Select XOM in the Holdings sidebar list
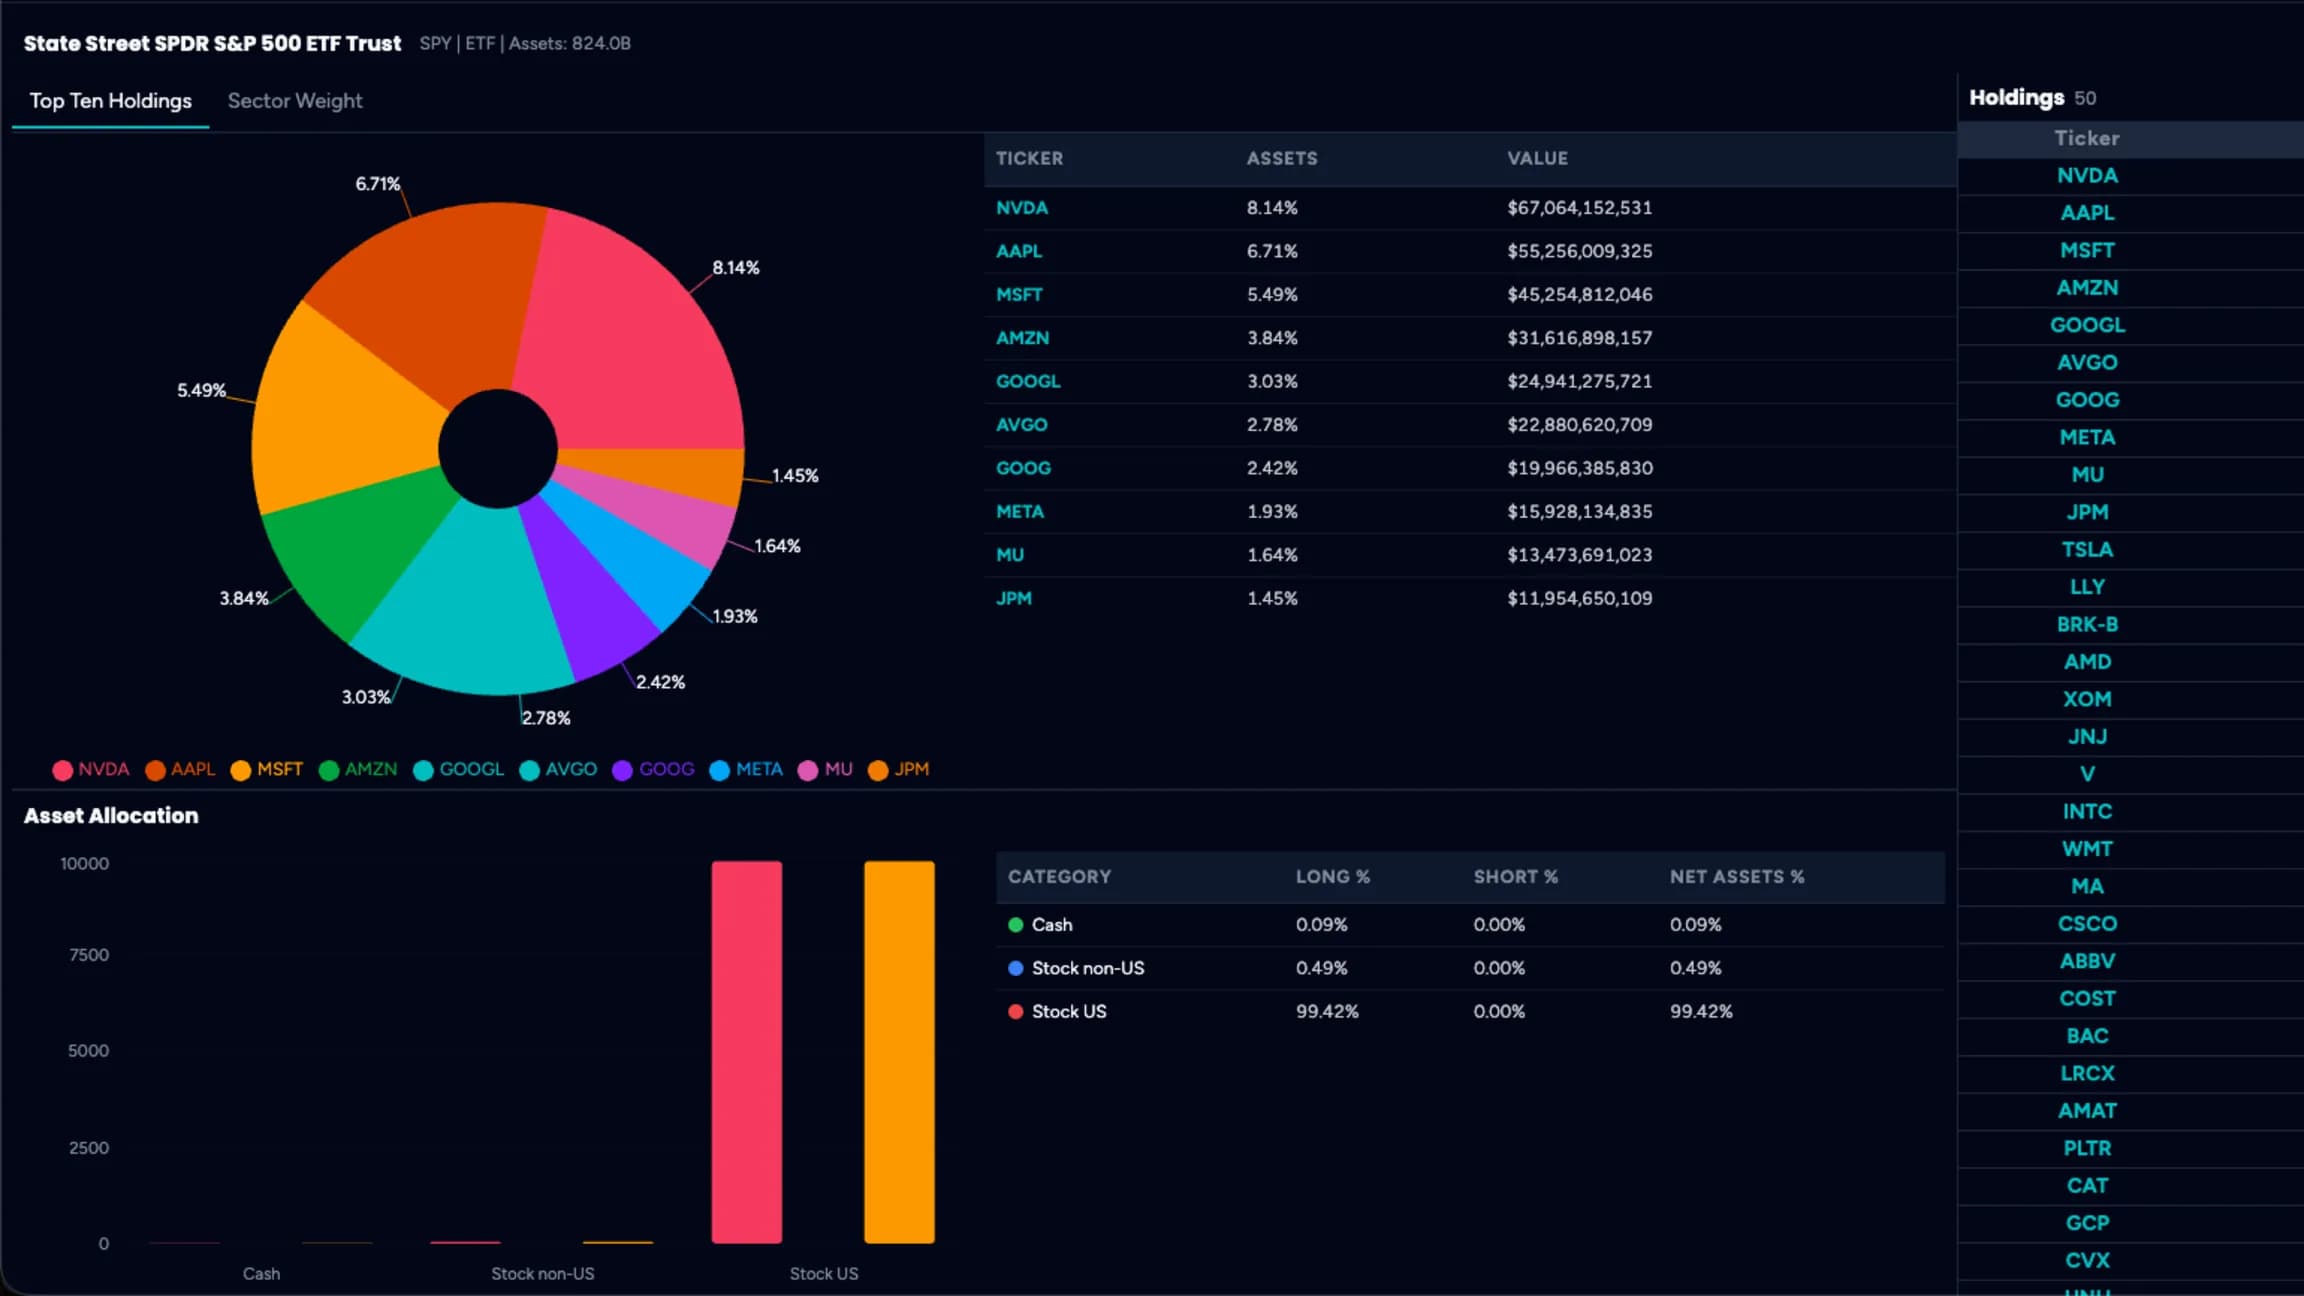The width and height of the screenshot is (2304, 1296). point(2087,699)
